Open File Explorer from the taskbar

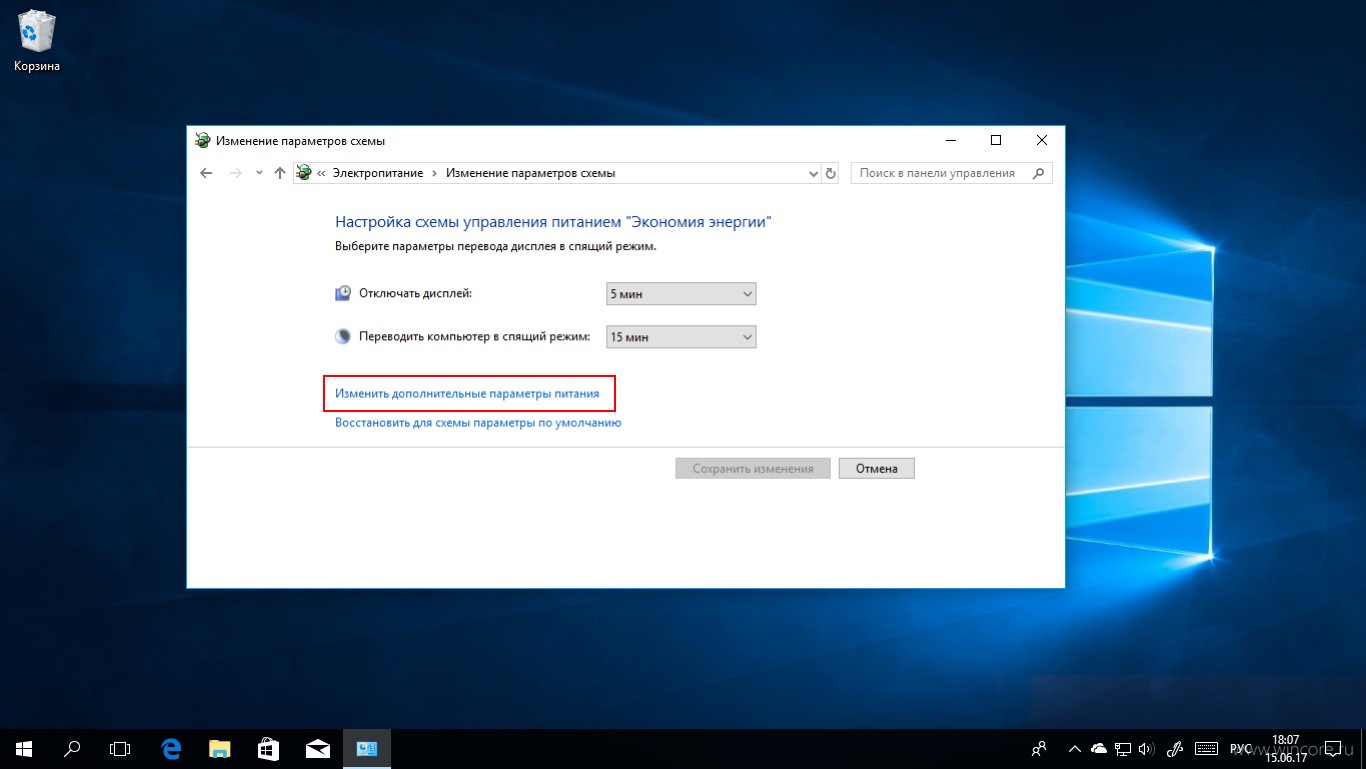pos(220,748)
